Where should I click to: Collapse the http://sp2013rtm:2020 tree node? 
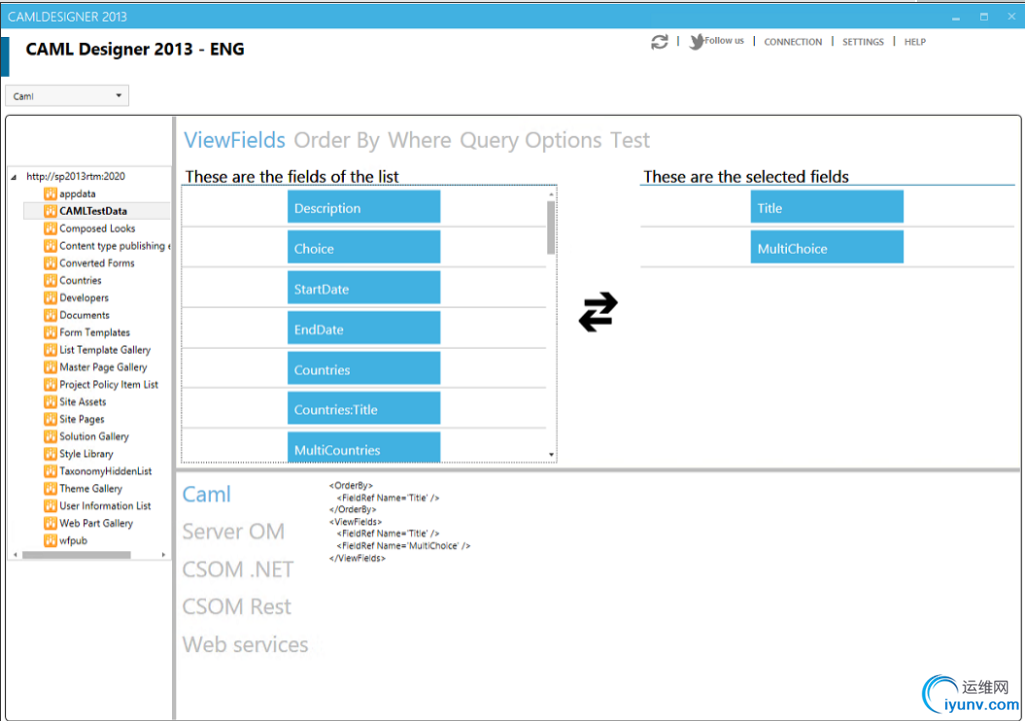pyautogui.click(x=14, y=176)
